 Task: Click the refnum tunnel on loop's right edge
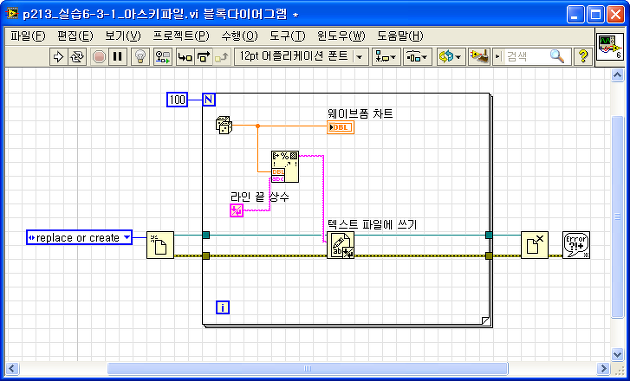click(x=489, y=235)
